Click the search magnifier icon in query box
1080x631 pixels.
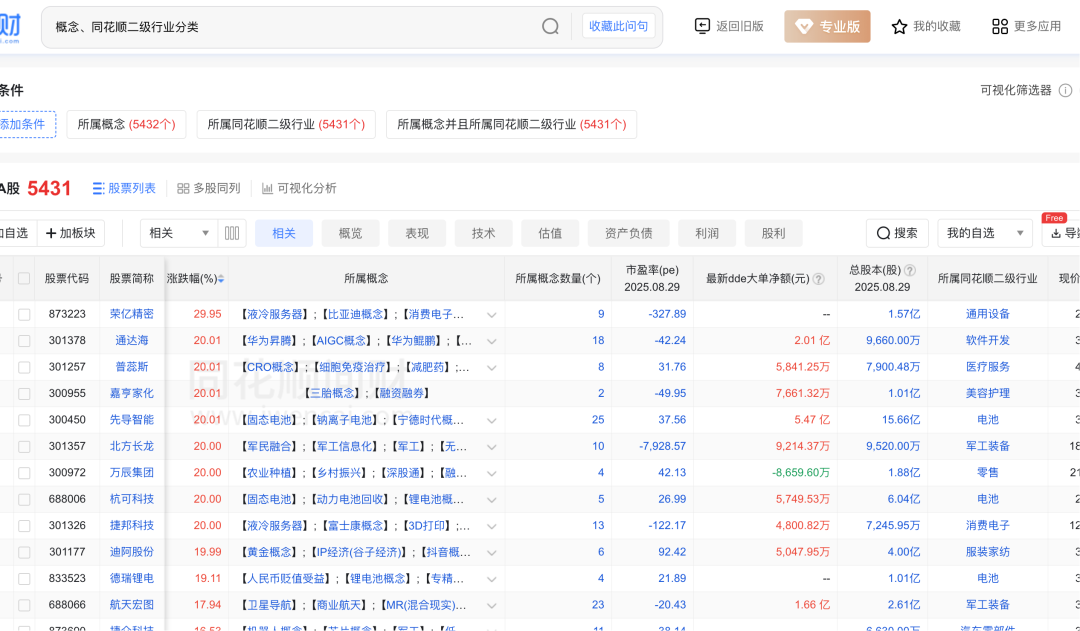[550, 27]
